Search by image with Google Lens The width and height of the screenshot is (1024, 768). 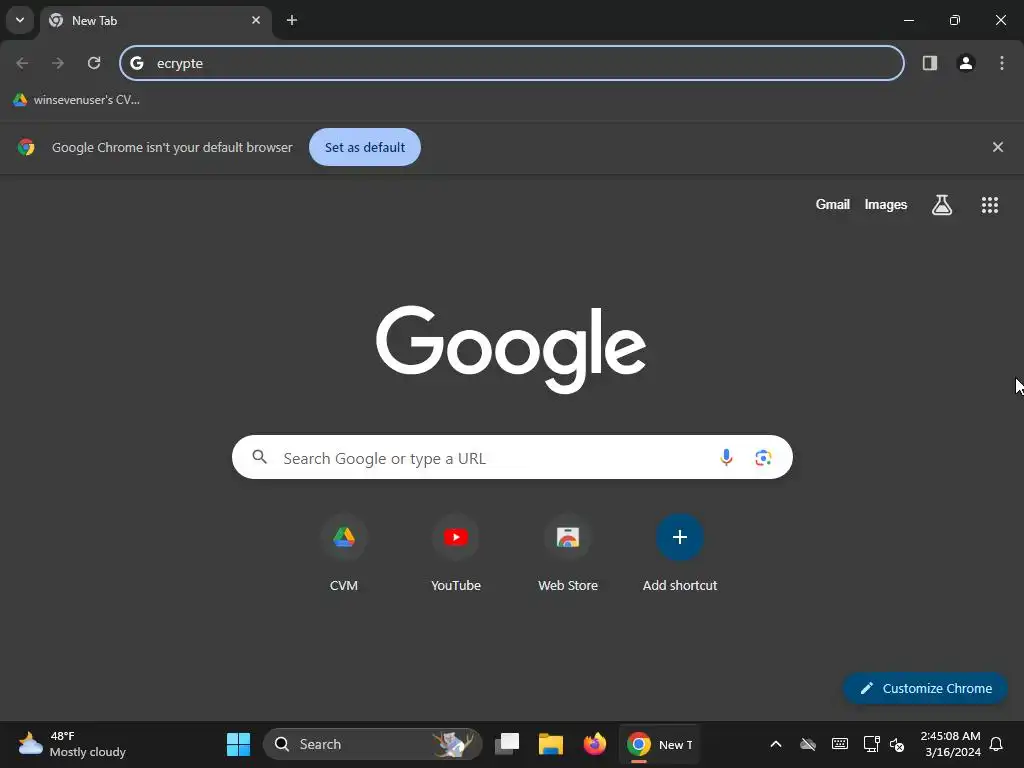click(763, 457)
